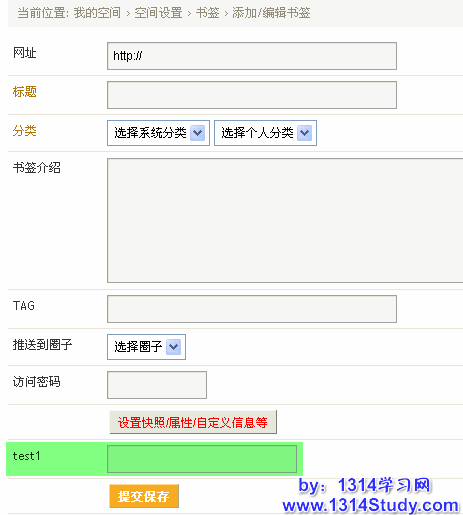Image resolution: width=463 pixels, height=515 pixels.
Task: Focus the 标题 title text box
Action: (252, 95)
